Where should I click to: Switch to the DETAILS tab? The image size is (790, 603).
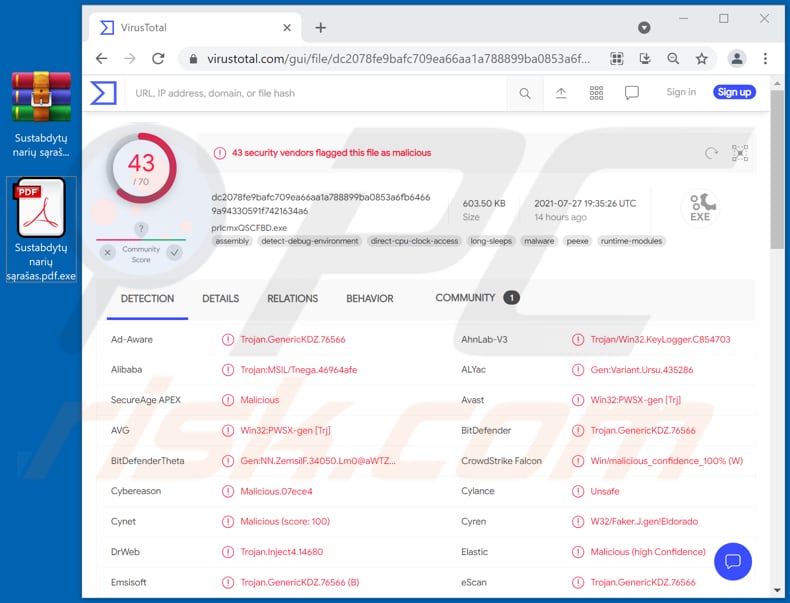coord(220,299)
